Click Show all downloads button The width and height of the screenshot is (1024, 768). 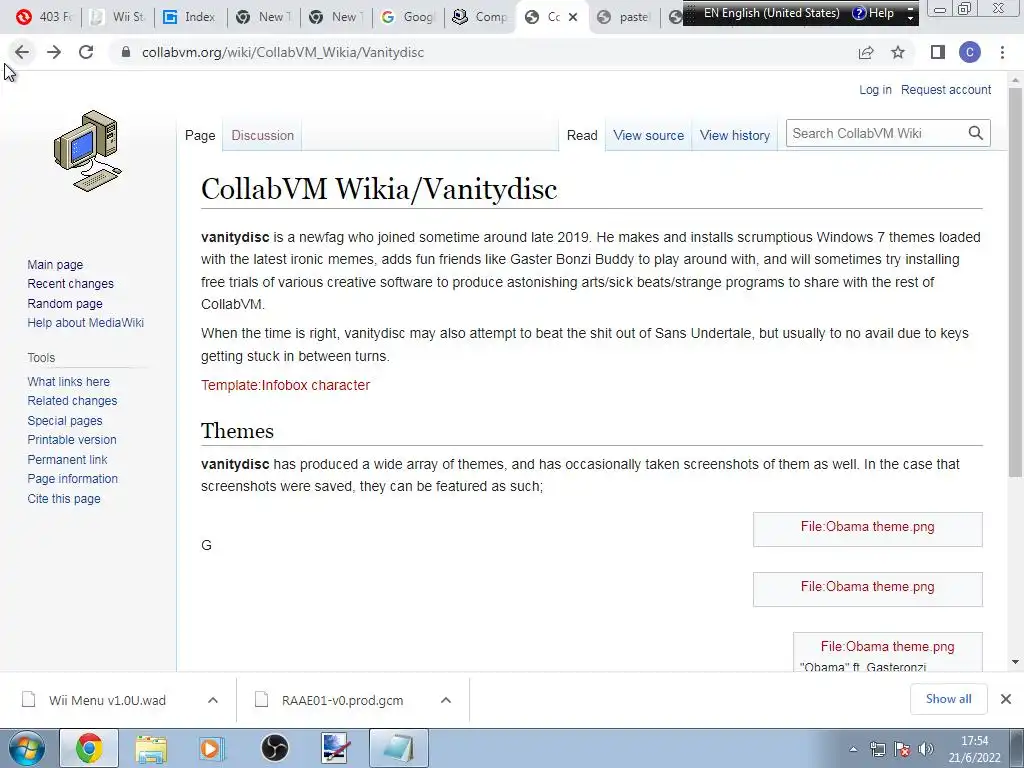948,699
